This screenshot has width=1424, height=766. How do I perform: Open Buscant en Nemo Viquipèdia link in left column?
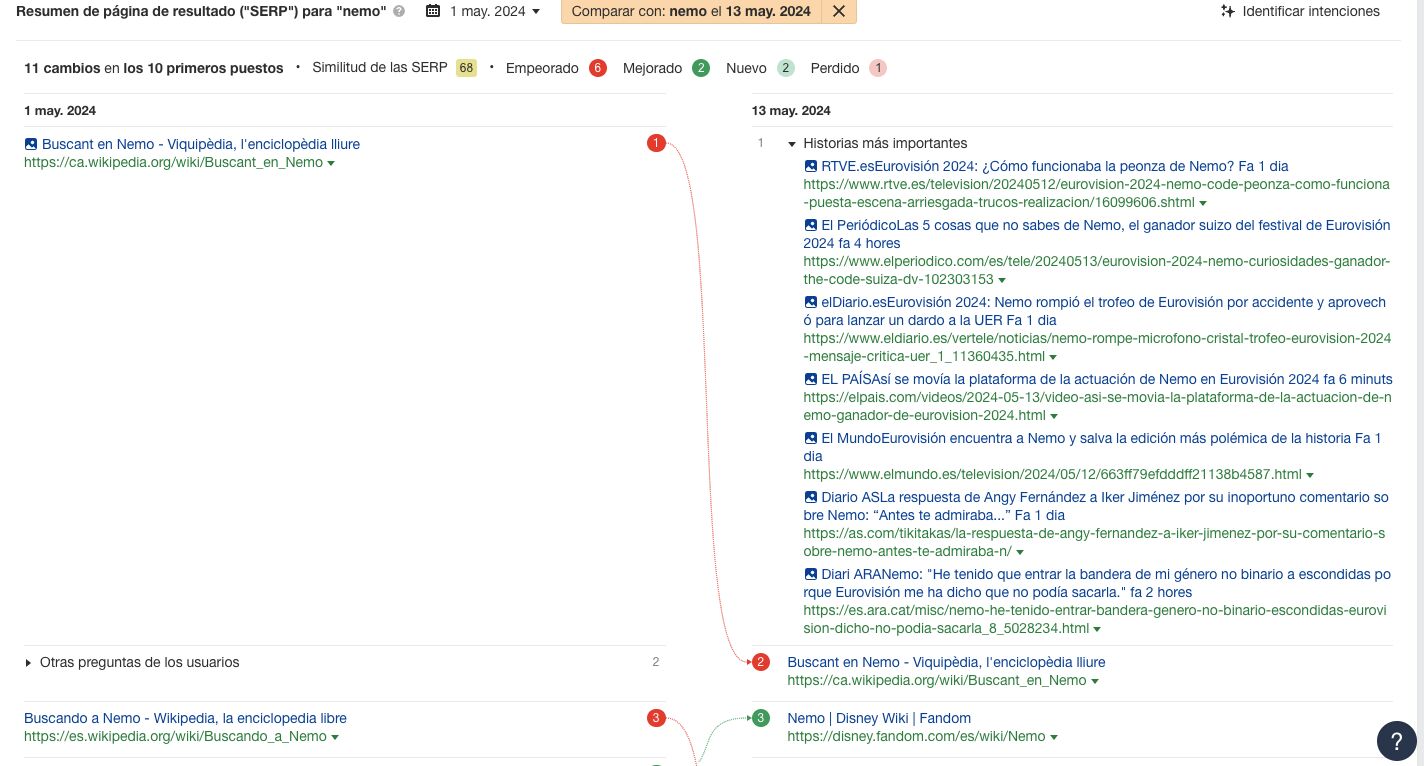click(201, 144)
